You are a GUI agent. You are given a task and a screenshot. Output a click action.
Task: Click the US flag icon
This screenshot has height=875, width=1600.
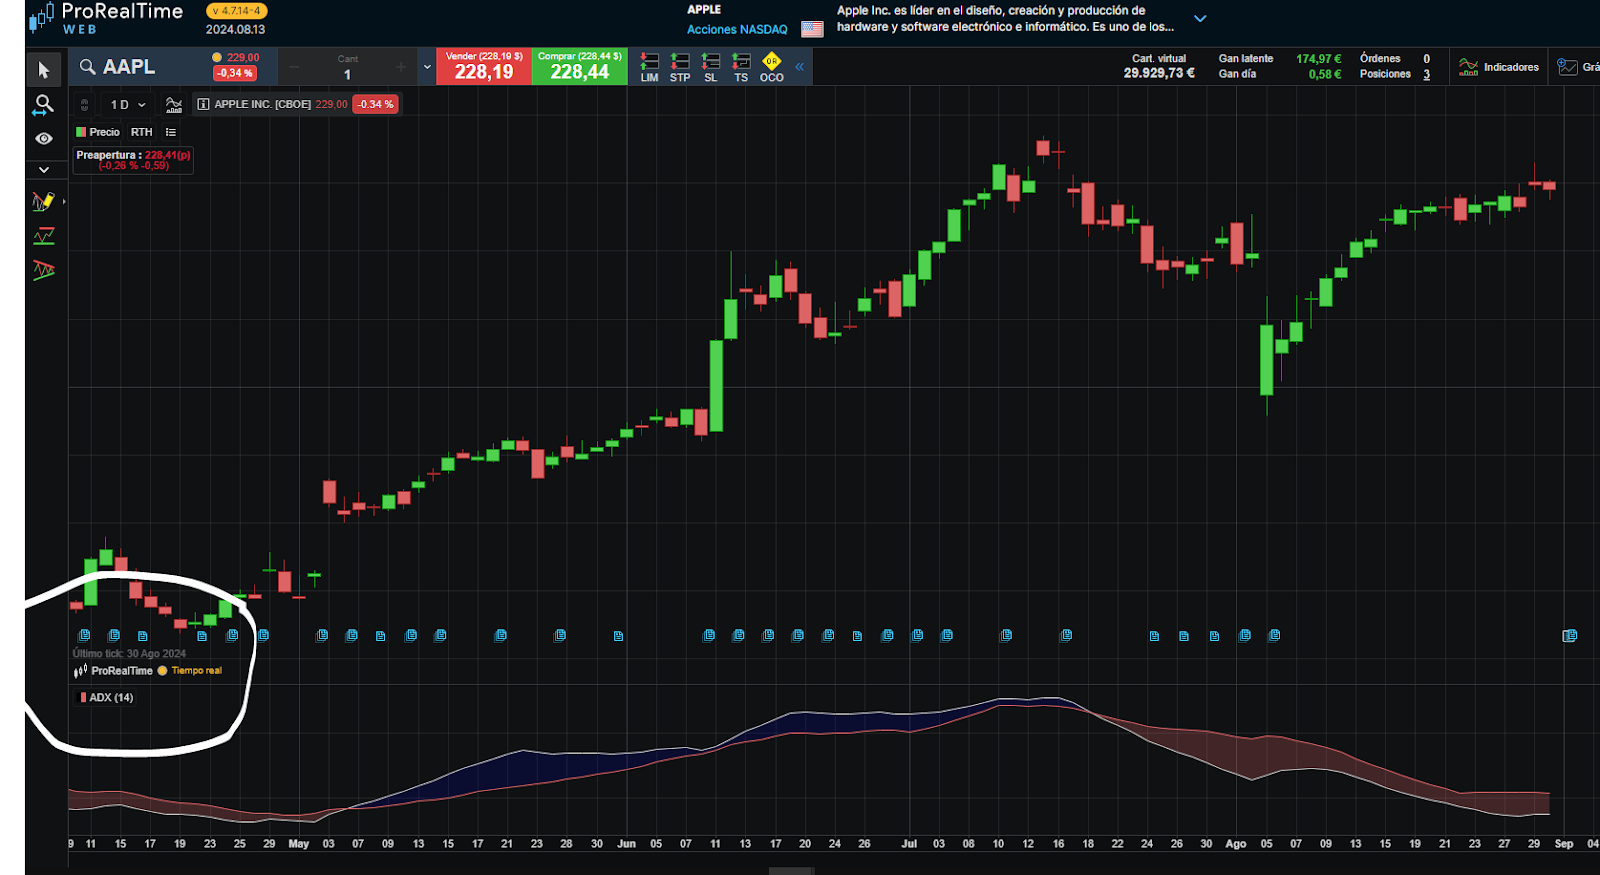click(x=812, y=29)
